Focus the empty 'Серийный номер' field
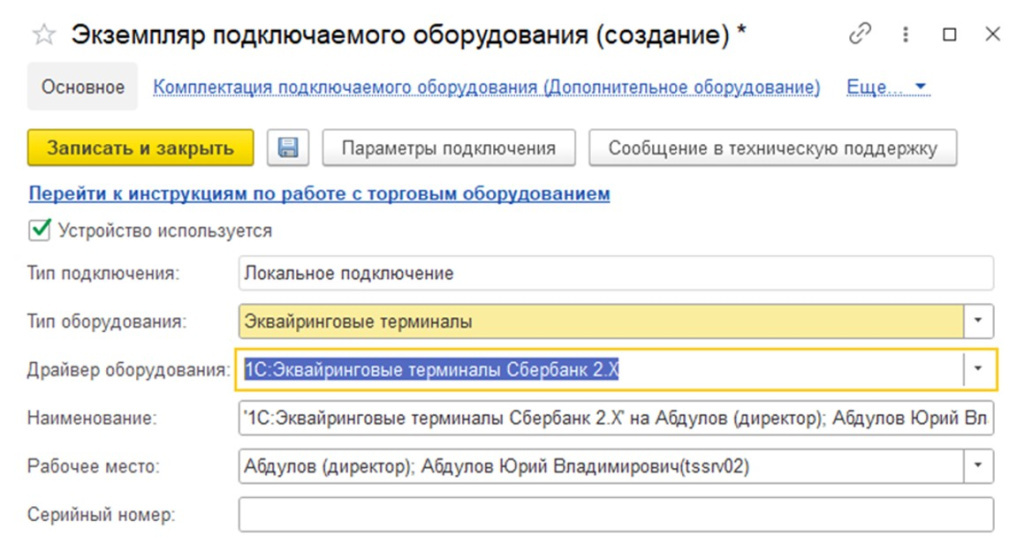 point(616,515)
